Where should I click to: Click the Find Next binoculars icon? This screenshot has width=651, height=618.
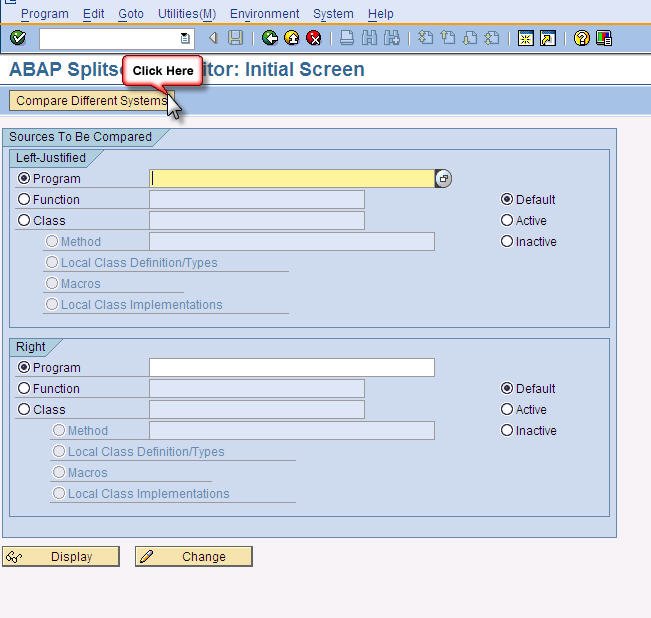(392, 38)
